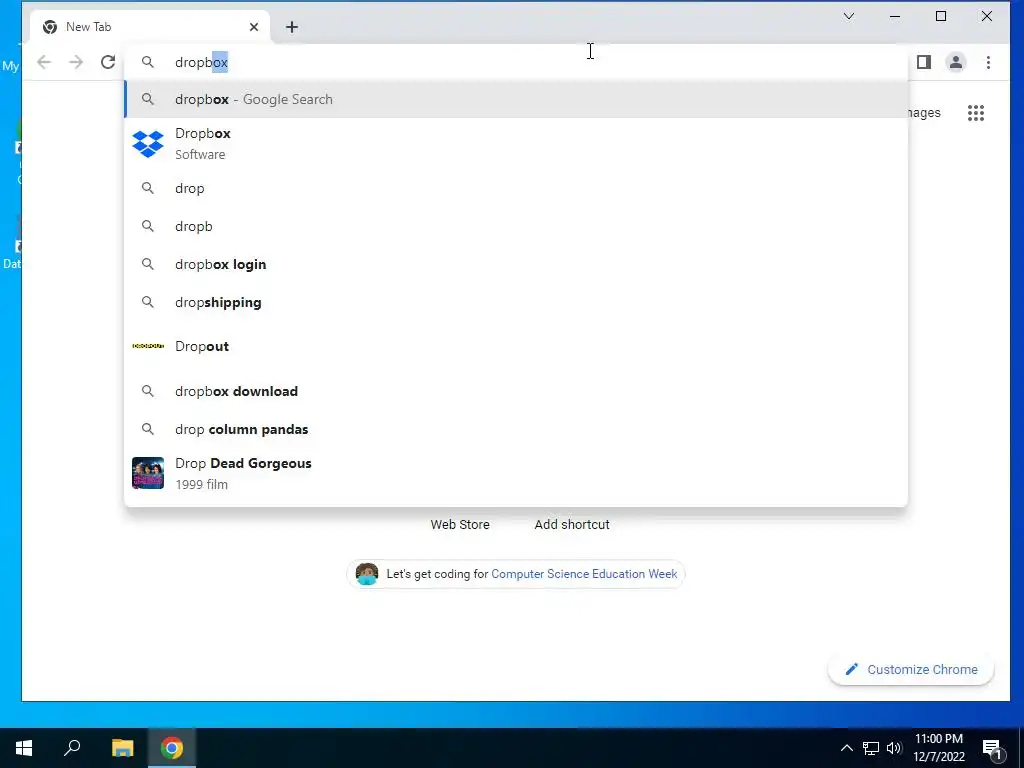Click the Chrome taskbar icon
Screen dimensions: 1024x768
click(x=172, y=748)
